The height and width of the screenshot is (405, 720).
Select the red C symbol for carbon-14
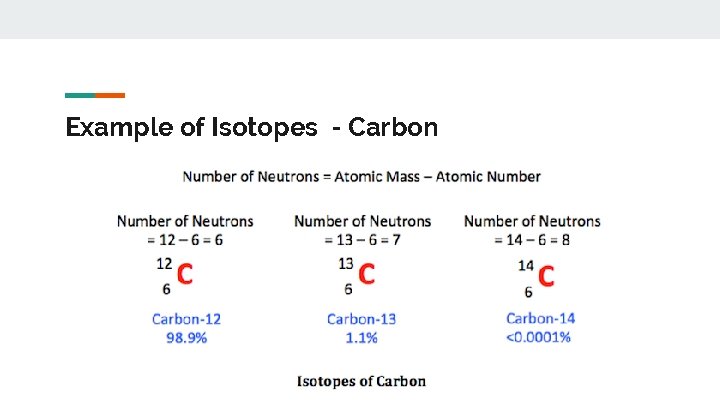click(x=546, y=275)
